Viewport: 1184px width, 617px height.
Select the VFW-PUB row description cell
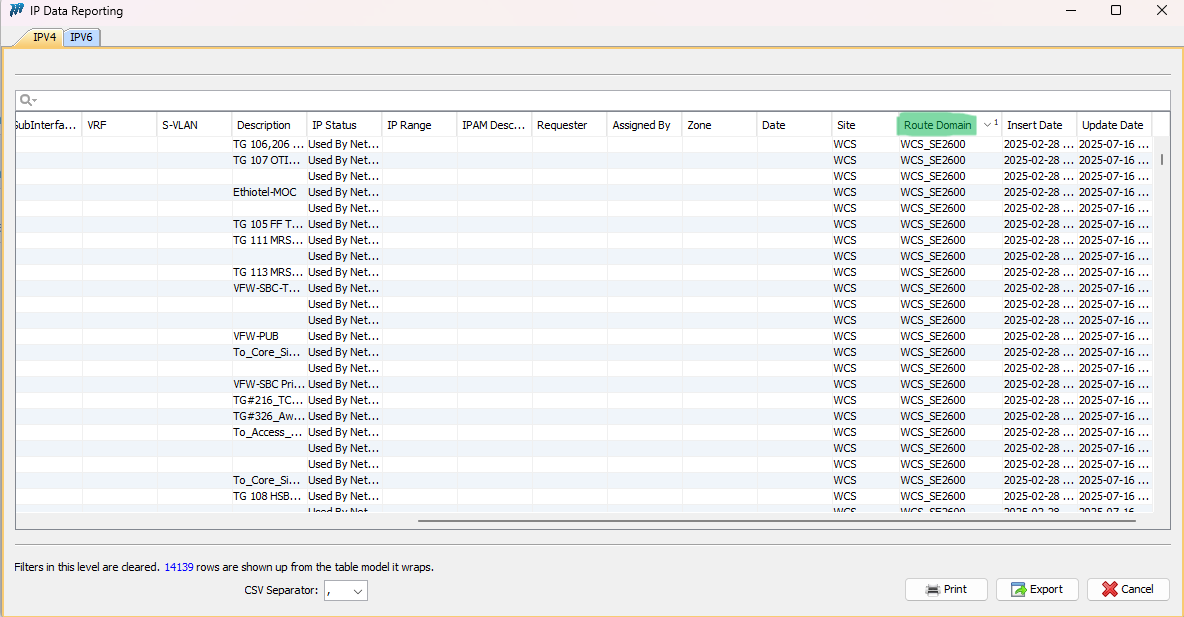(x=256, y=336)
